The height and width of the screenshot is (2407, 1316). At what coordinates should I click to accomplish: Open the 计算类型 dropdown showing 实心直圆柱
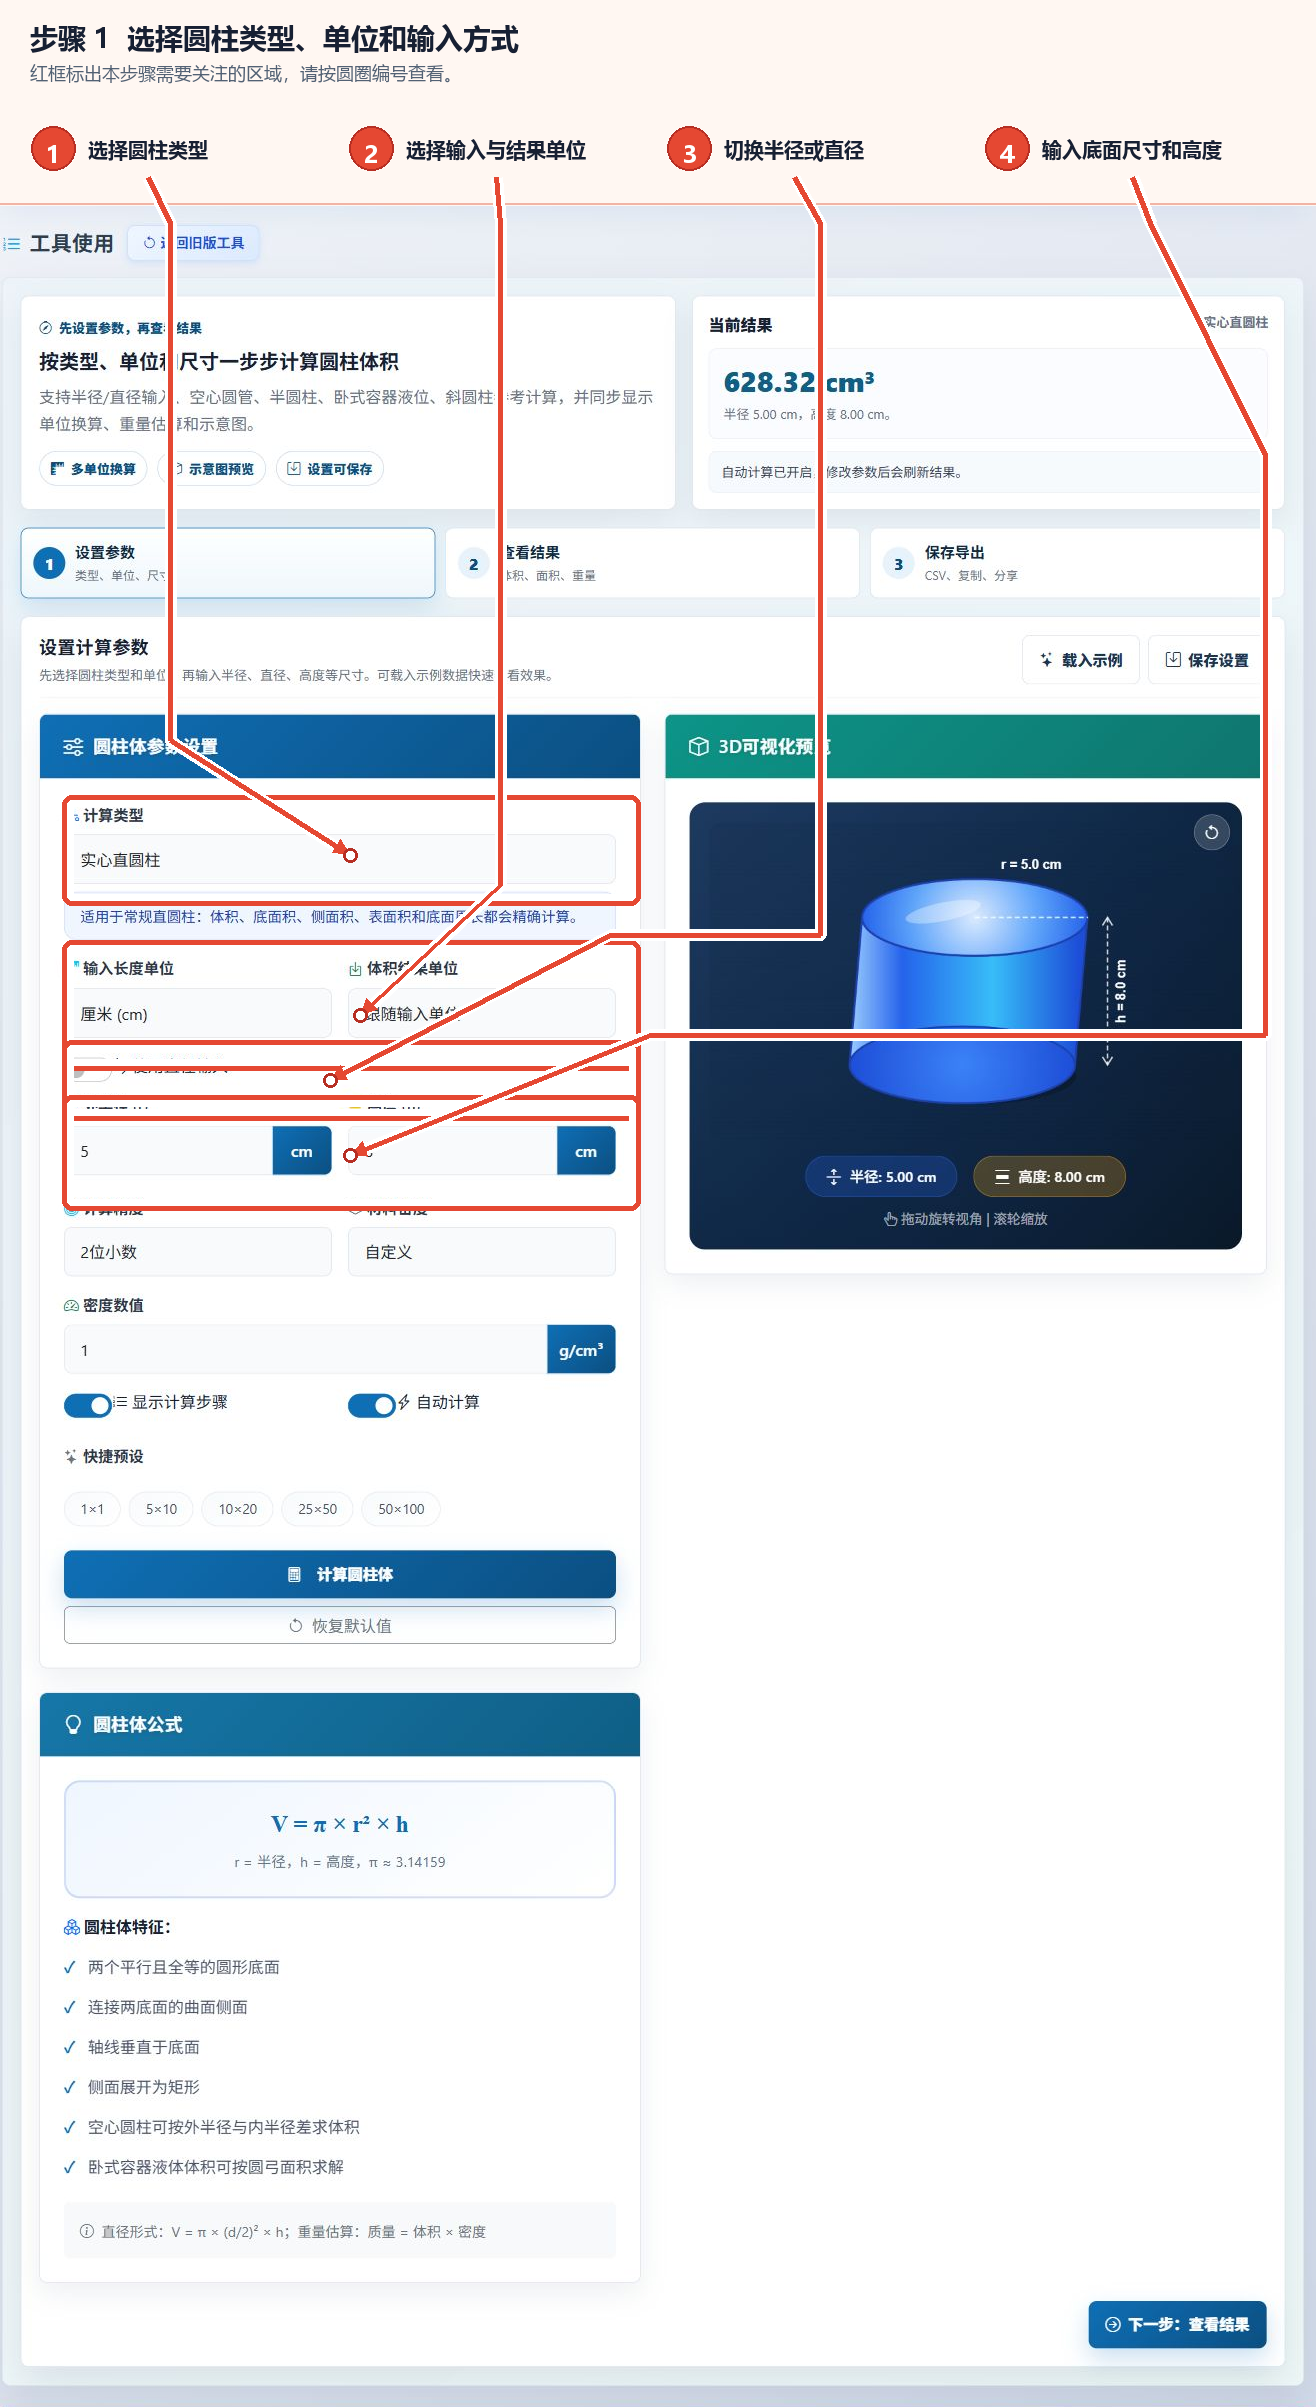[x=340, y=860]
